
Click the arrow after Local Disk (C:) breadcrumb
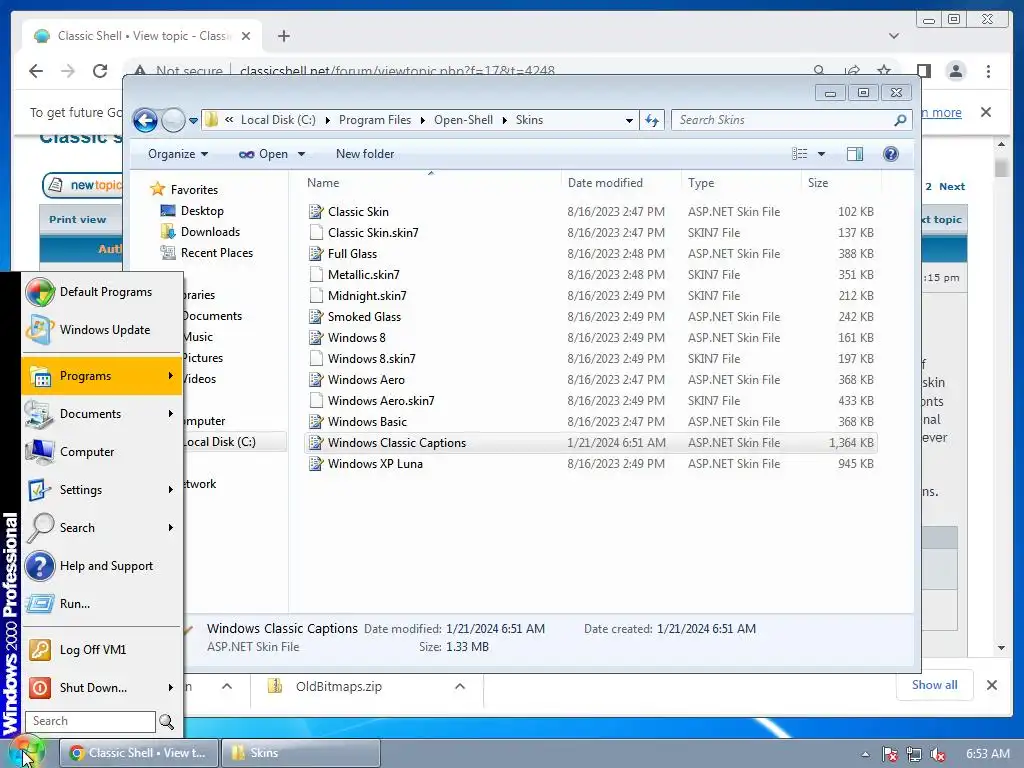tap(327, 120)
